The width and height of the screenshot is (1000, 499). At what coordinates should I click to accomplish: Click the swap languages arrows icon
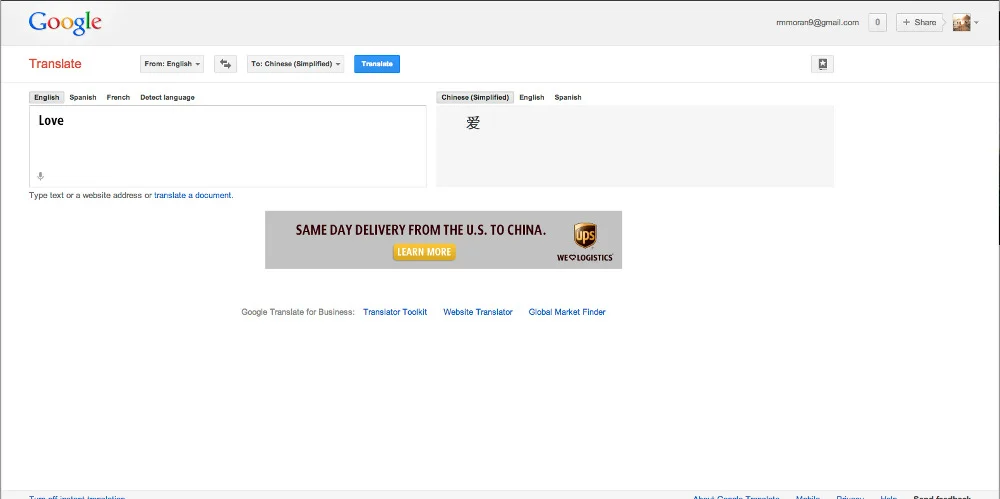coord(225,64)
